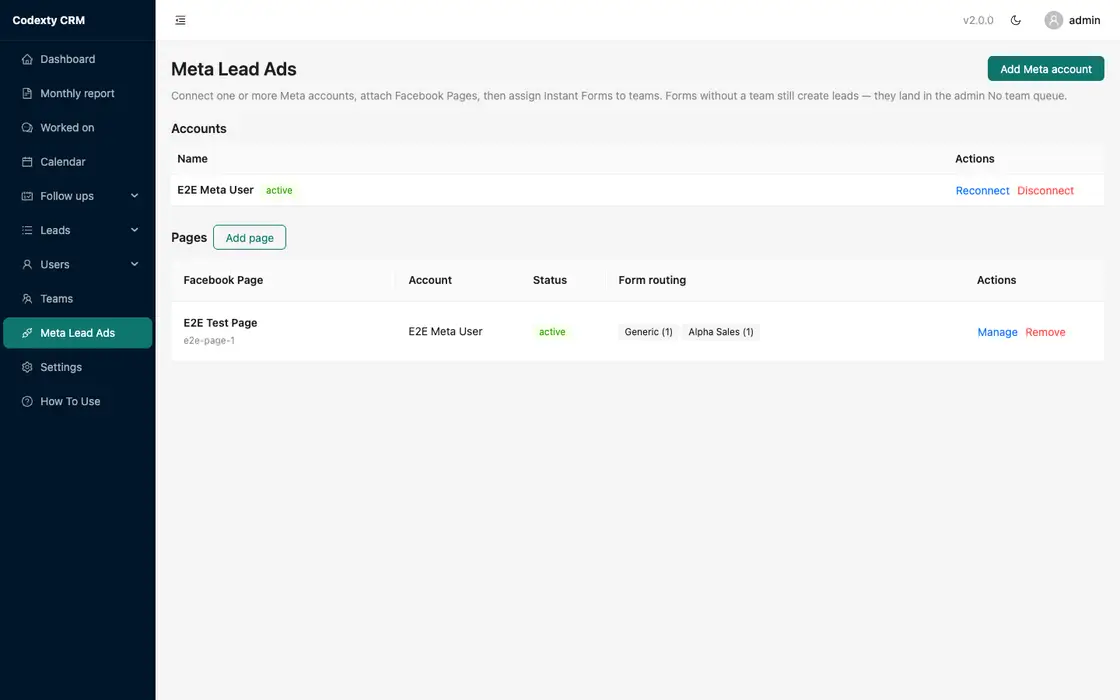Open the Dashboard menu item

tap(78, 59)
